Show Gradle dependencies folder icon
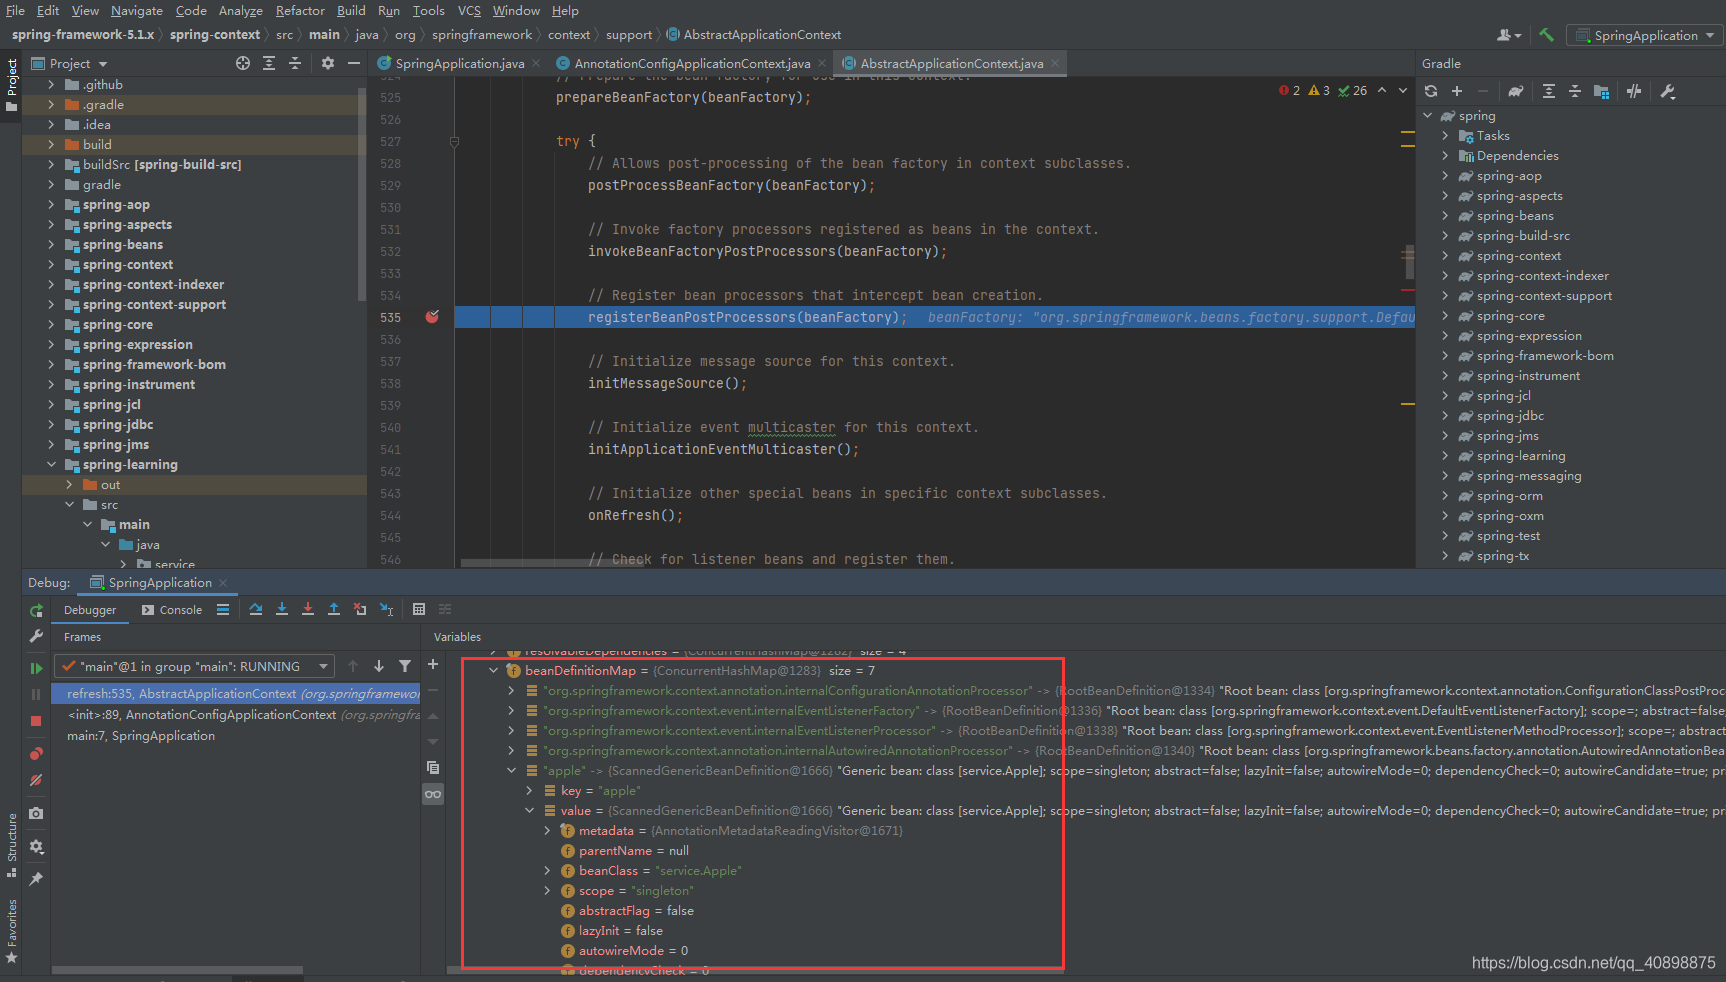The height and width of the screenshot is (982, 1726). (x=1601, y=91)
